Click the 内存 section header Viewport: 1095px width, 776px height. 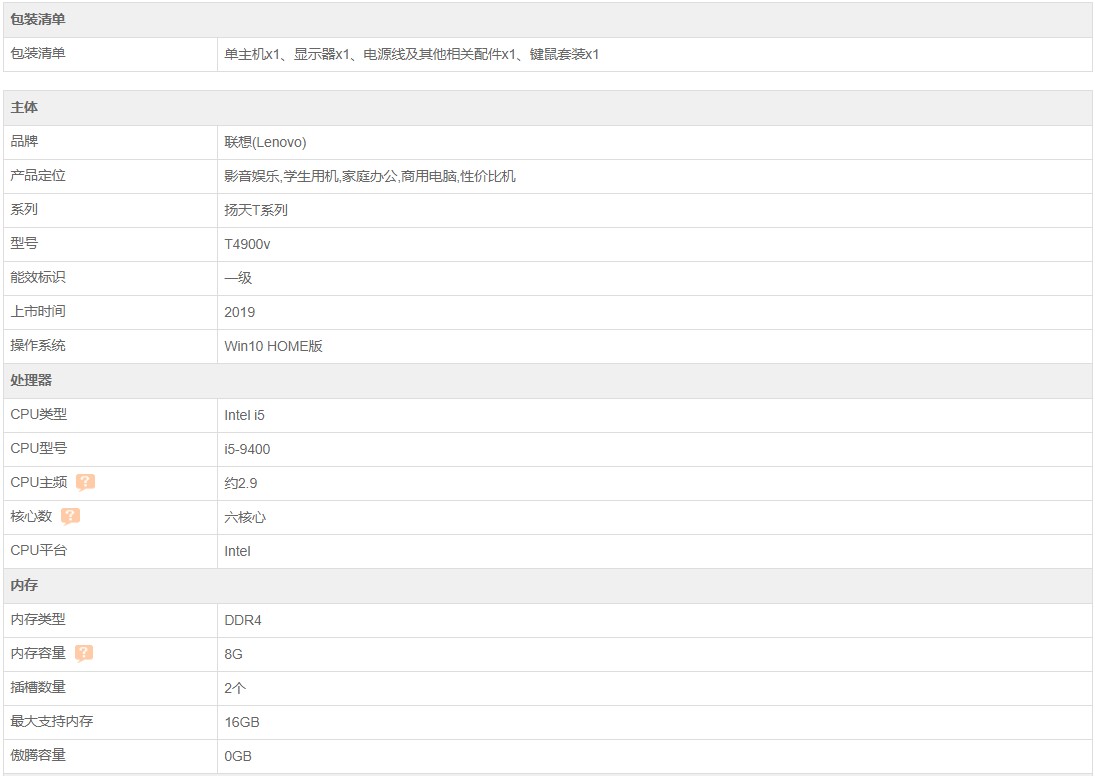(24, 586)
